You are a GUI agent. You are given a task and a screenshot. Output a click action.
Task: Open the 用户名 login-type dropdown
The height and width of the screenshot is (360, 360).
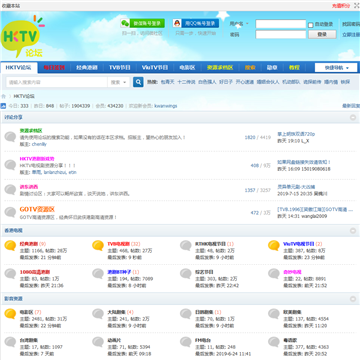[239, 24]
